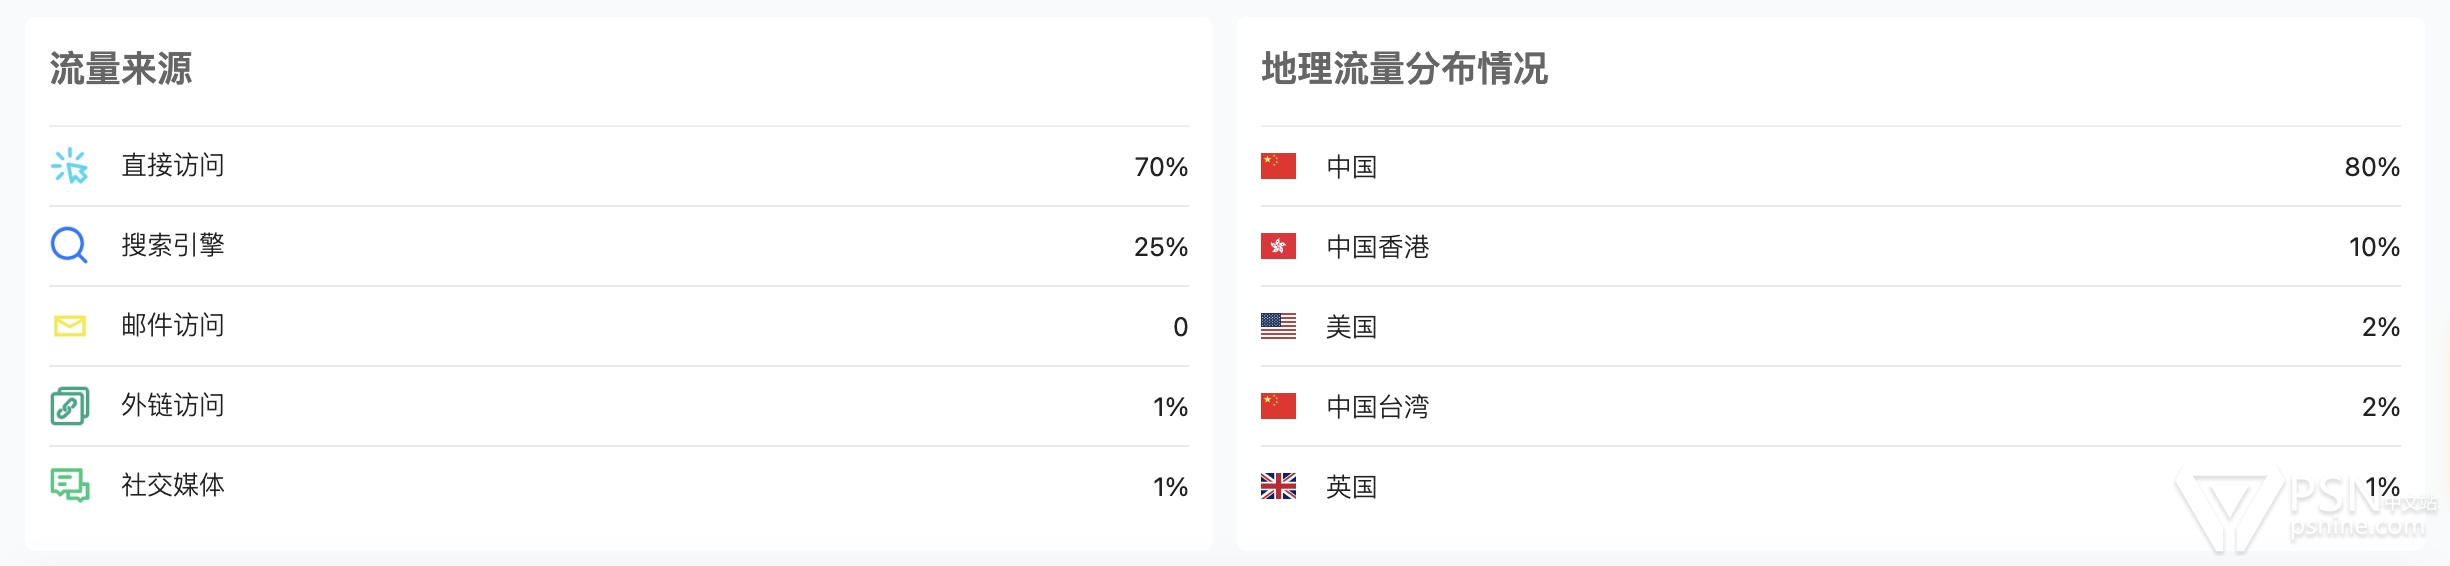2450x566 pixels.
Task: Click the China flag beside 中国
Action: click(1278, 166)
